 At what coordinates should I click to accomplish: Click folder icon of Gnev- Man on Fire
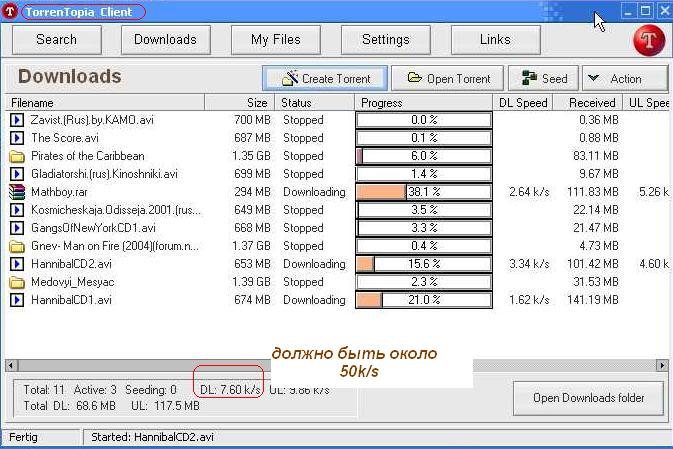17,246
